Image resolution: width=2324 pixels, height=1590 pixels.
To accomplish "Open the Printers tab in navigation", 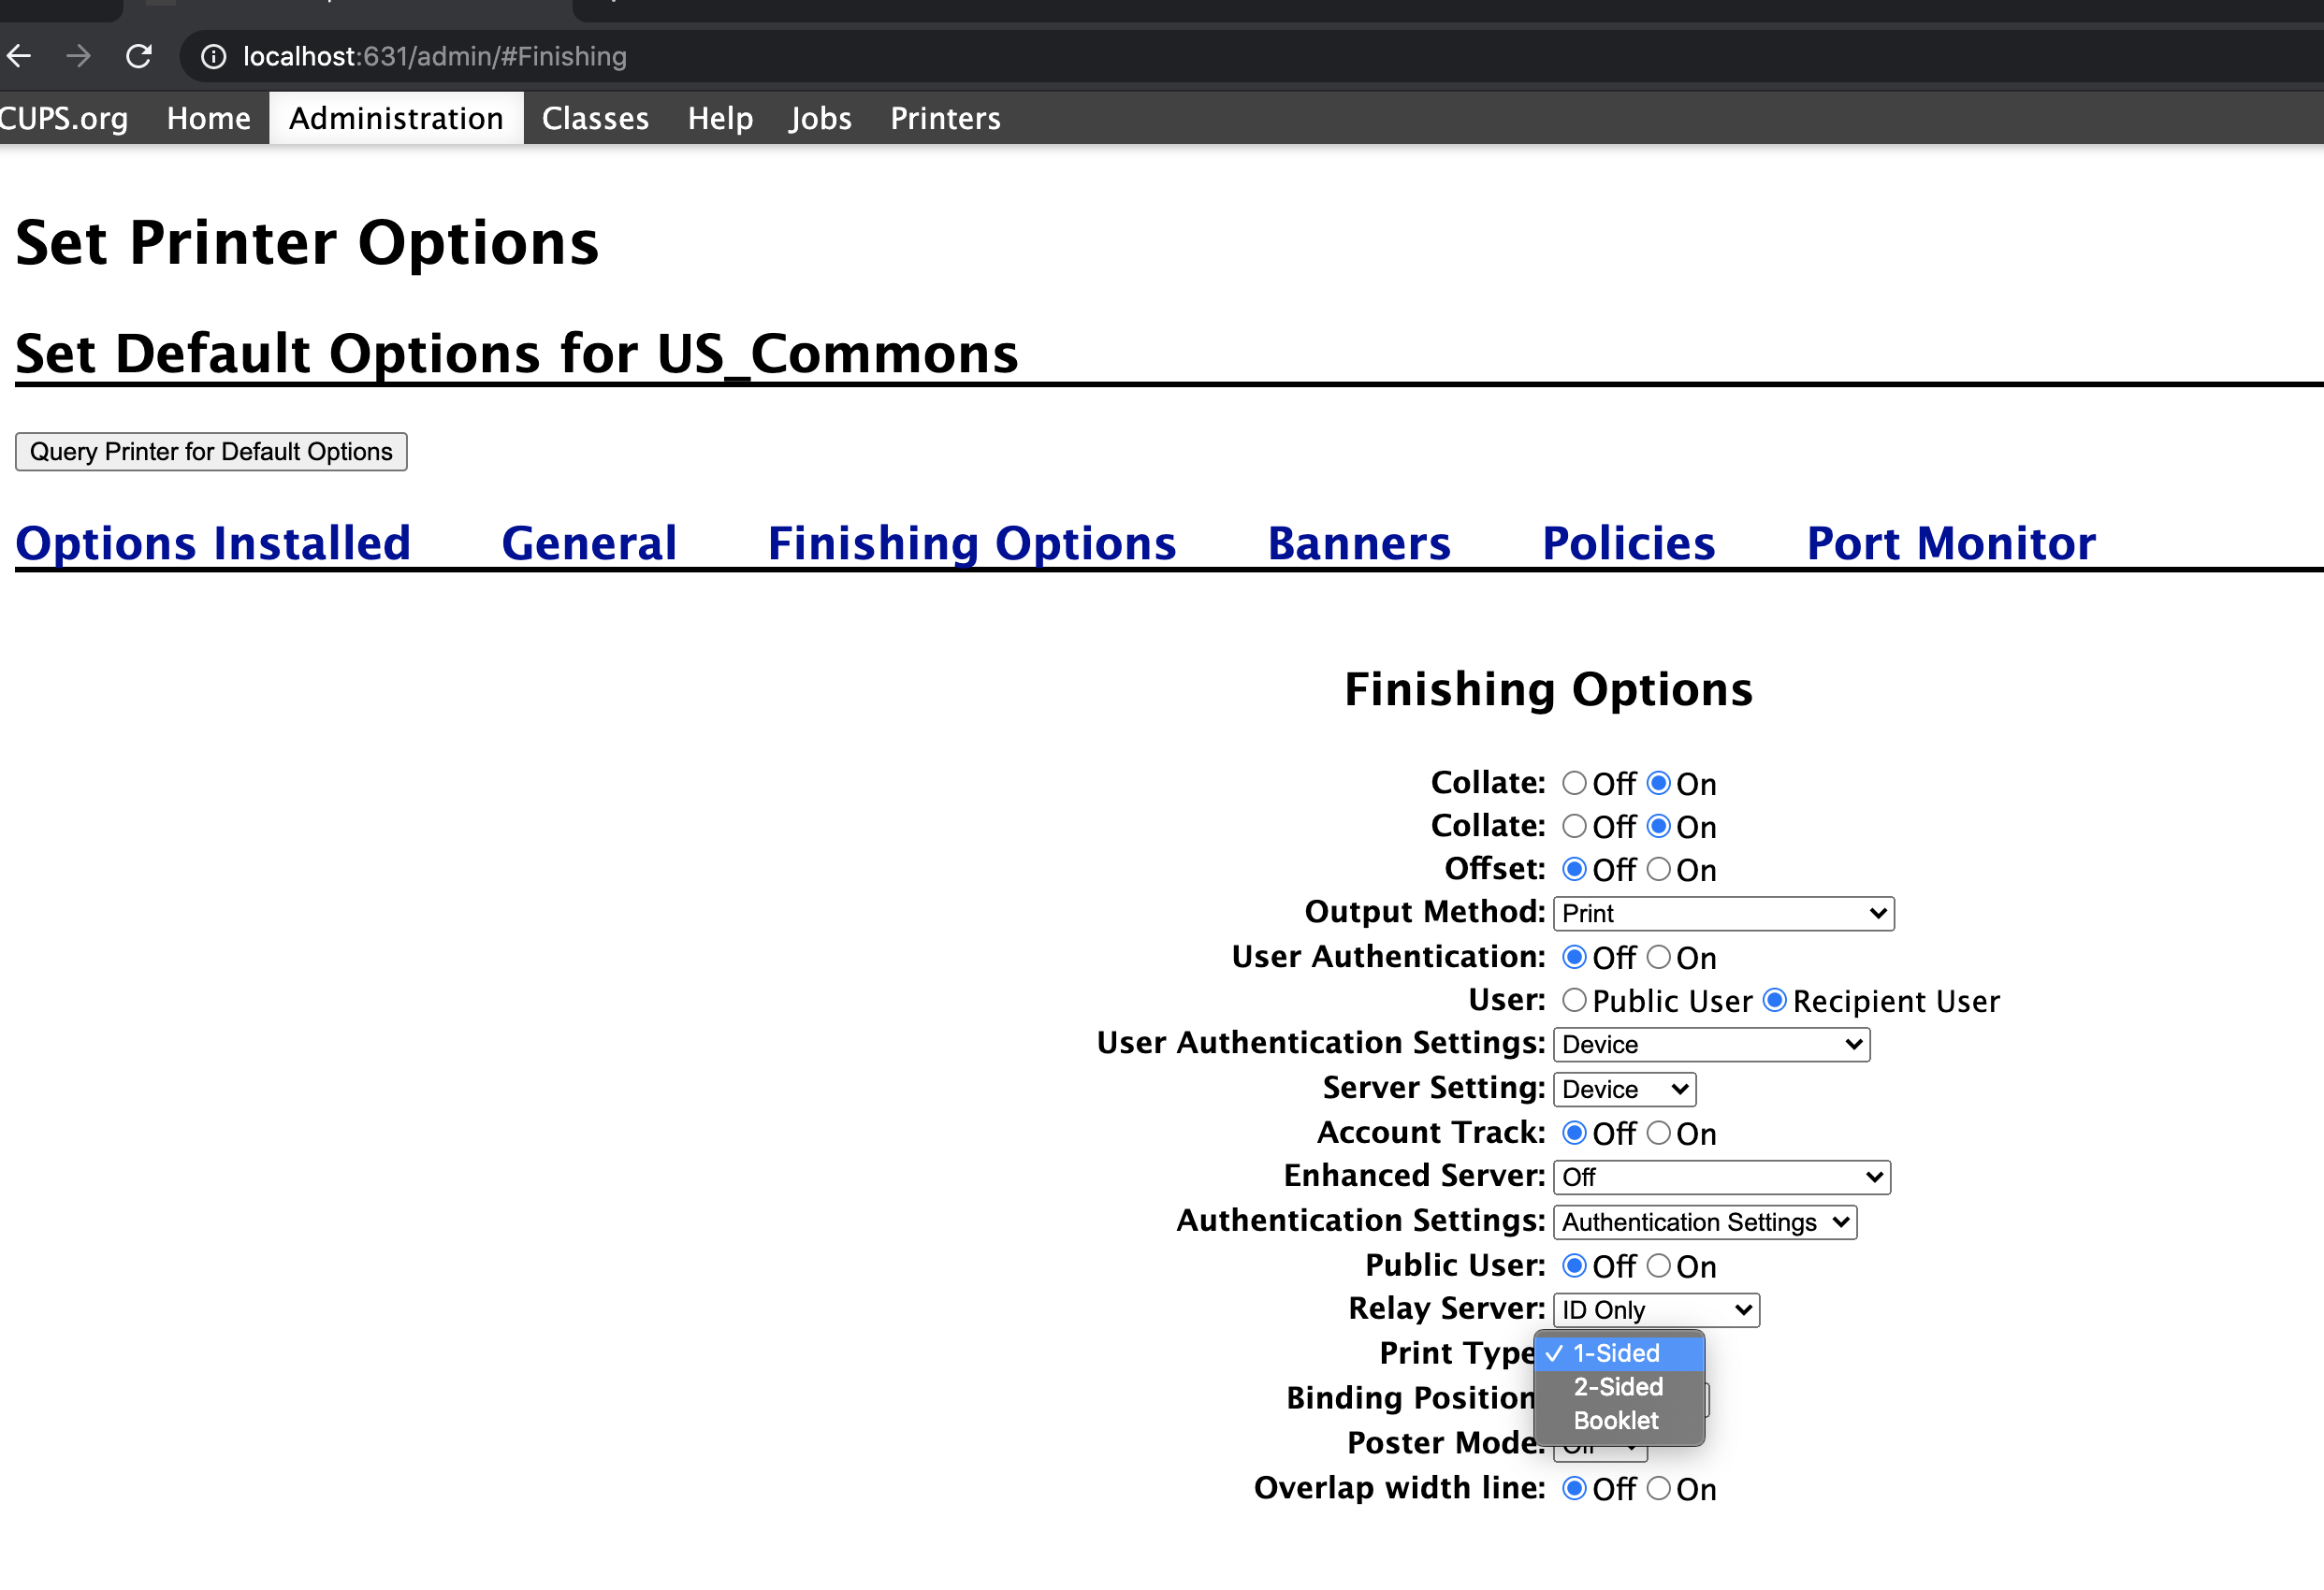I will pos(945,118).
